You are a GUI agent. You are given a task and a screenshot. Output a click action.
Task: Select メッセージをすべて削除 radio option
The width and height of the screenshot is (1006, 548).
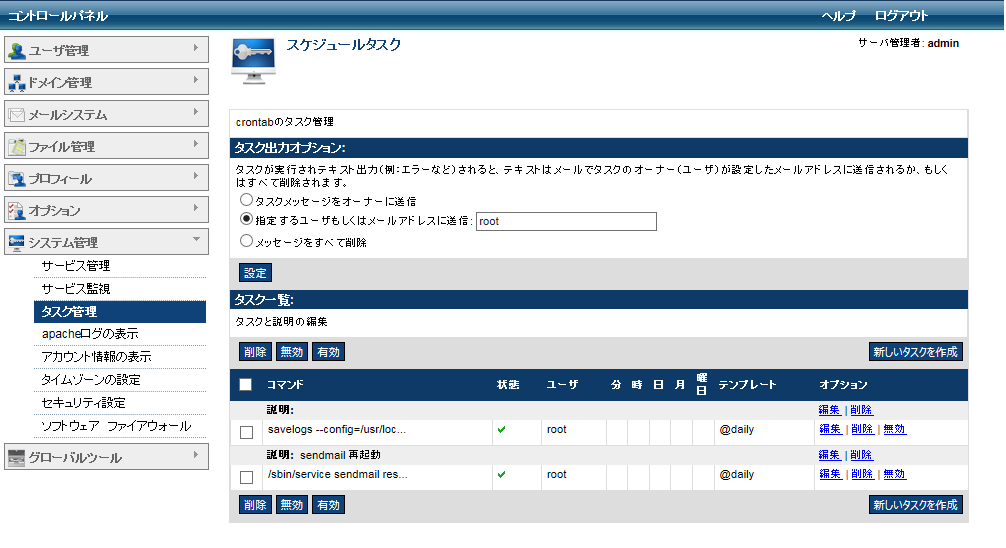point(246,241)
